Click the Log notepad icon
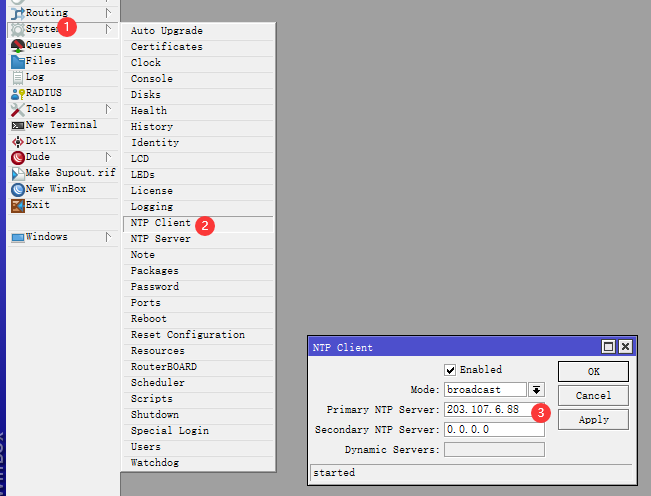This screenshot has width=651, height=496. (x=18, y=77)
